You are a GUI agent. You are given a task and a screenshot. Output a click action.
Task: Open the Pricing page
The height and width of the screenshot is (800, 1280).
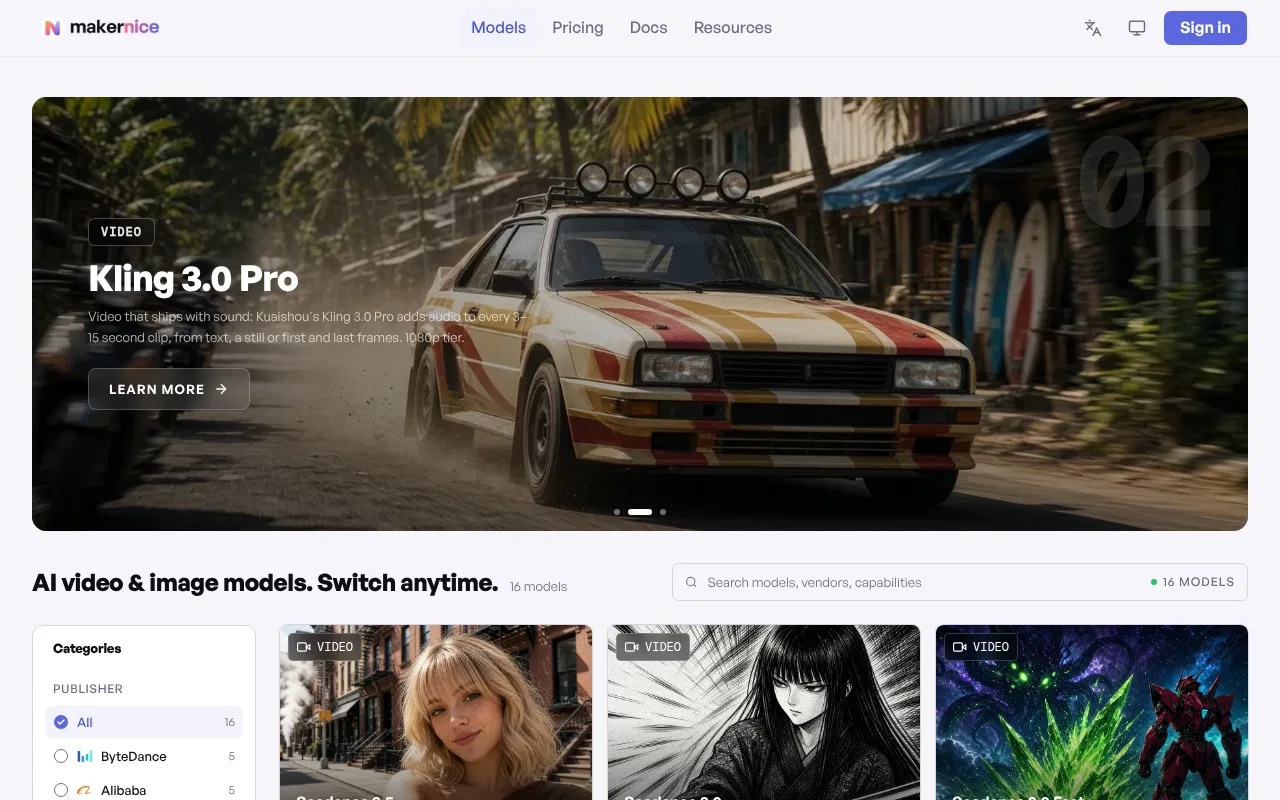click(x=578, y=28)
